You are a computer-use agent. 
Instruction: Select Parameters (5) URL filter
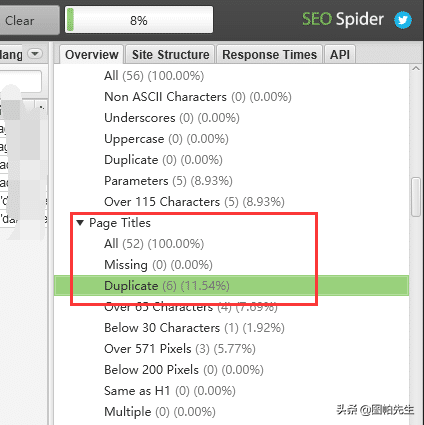168,181
